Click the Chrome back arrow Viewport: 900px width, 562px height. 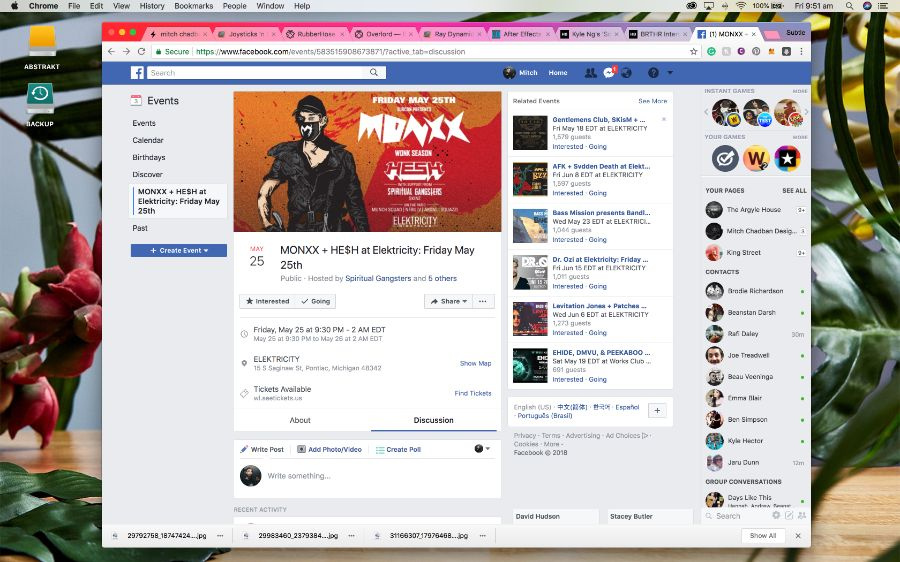point(111,52)
